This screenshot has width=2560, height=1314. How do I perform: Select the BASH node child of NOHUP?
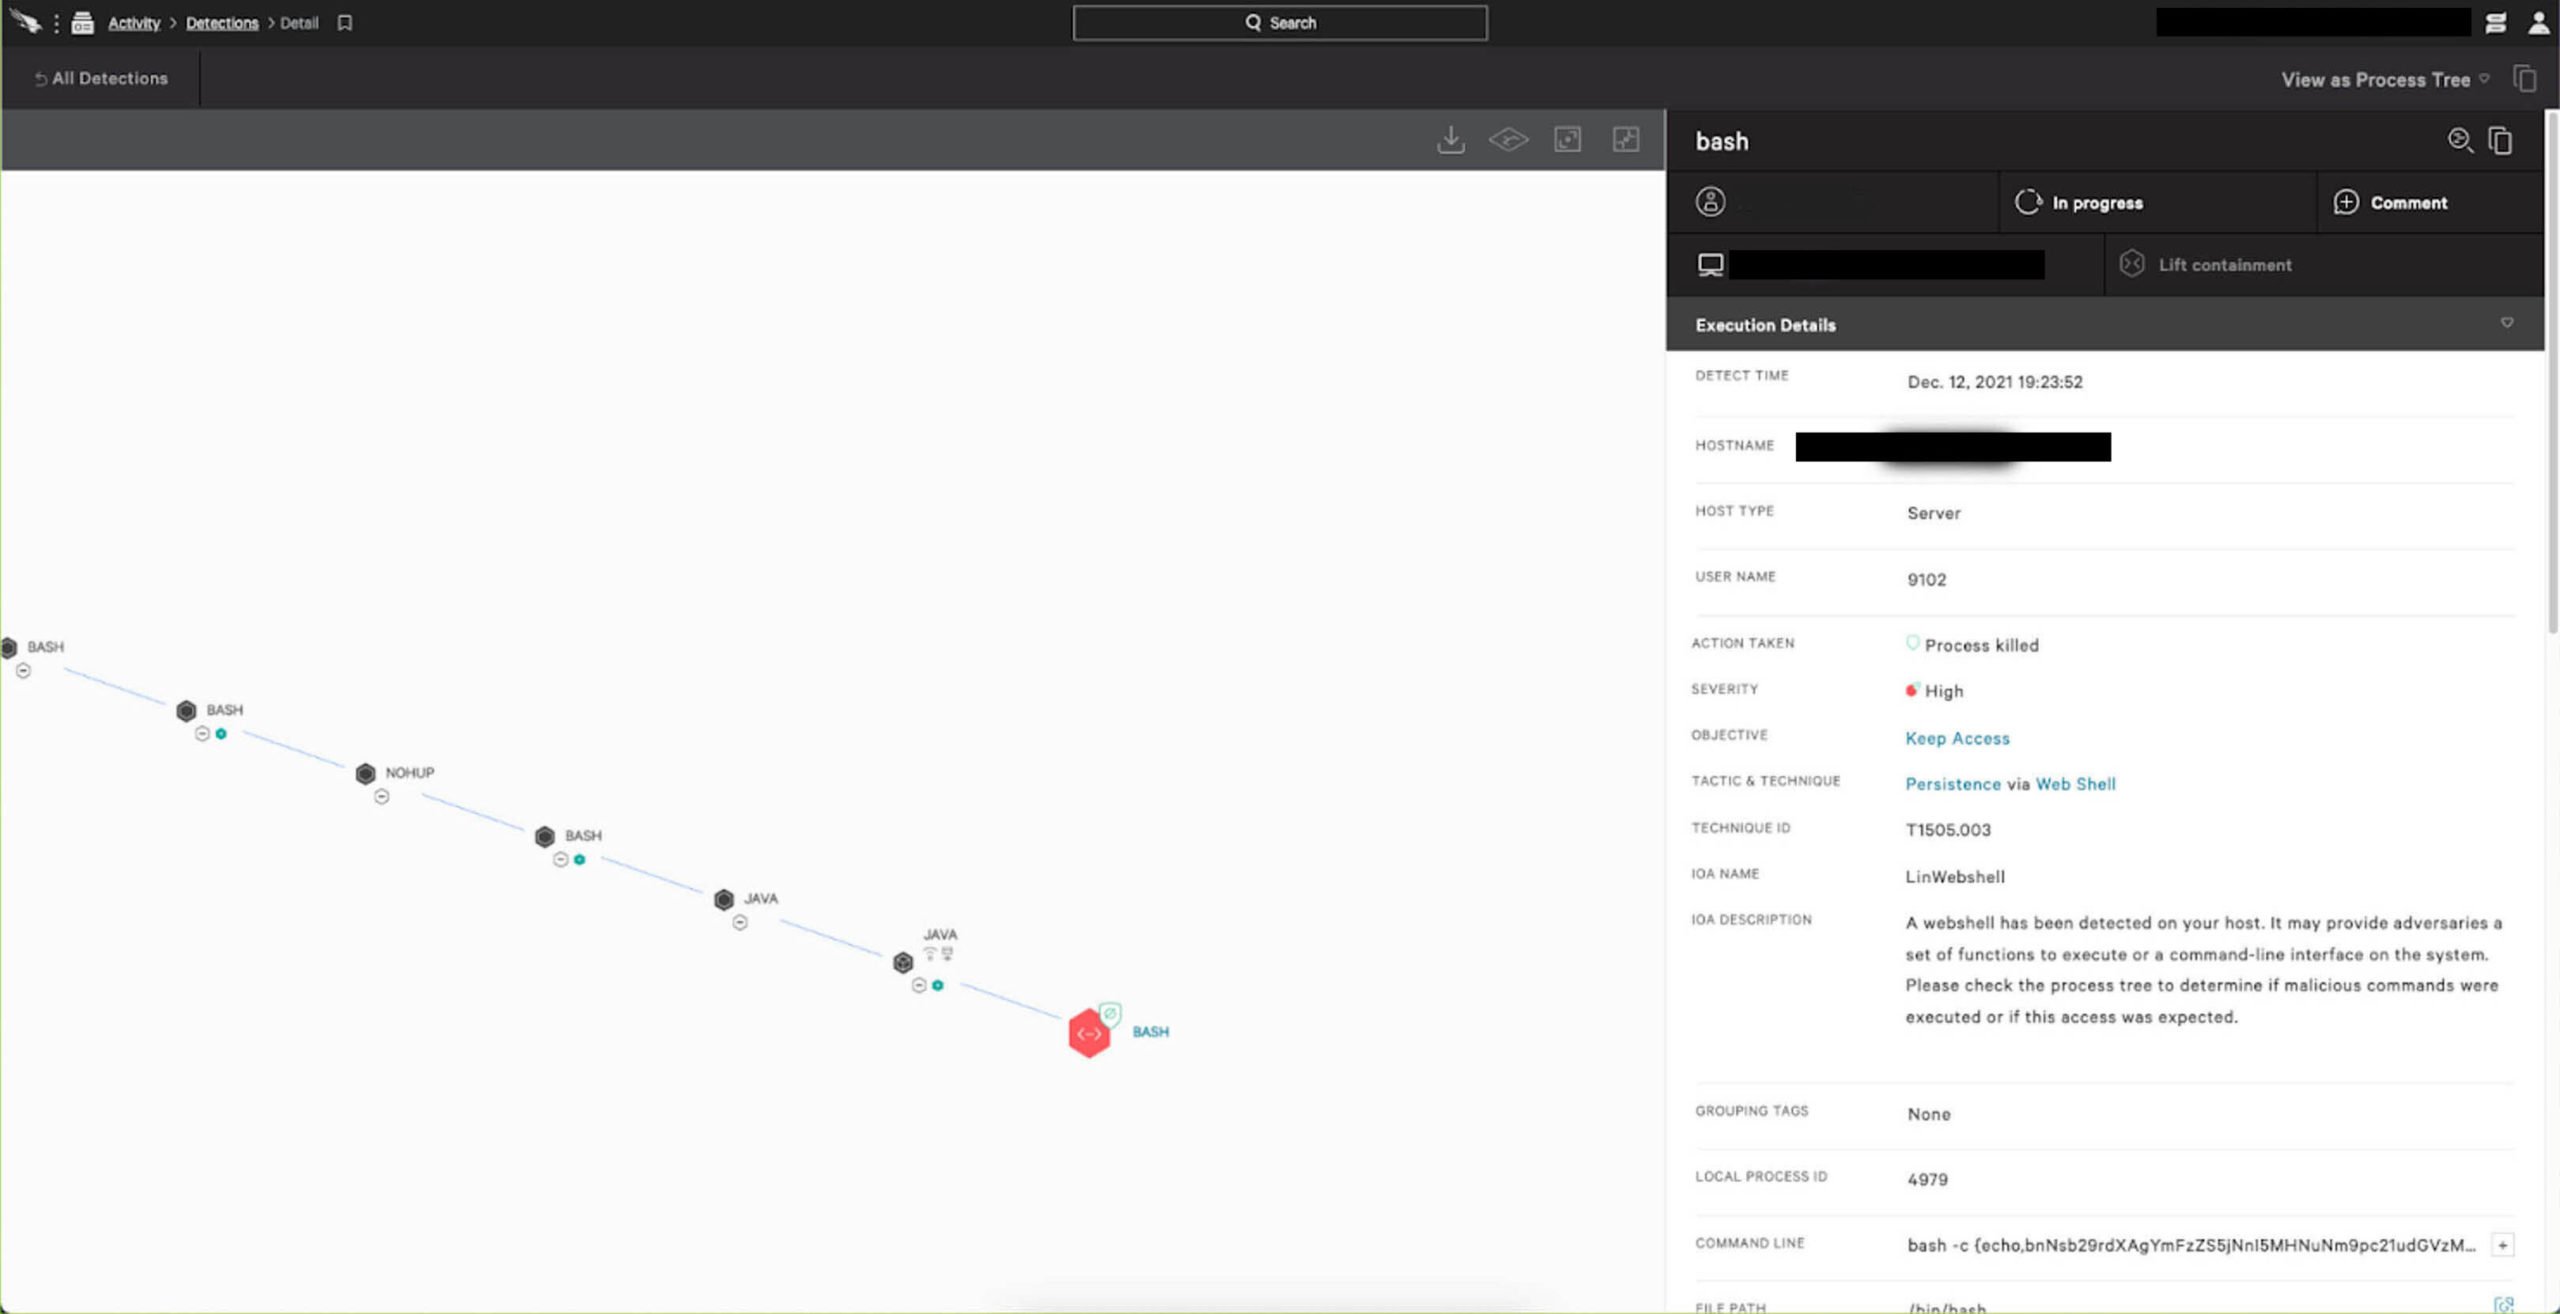545,837
